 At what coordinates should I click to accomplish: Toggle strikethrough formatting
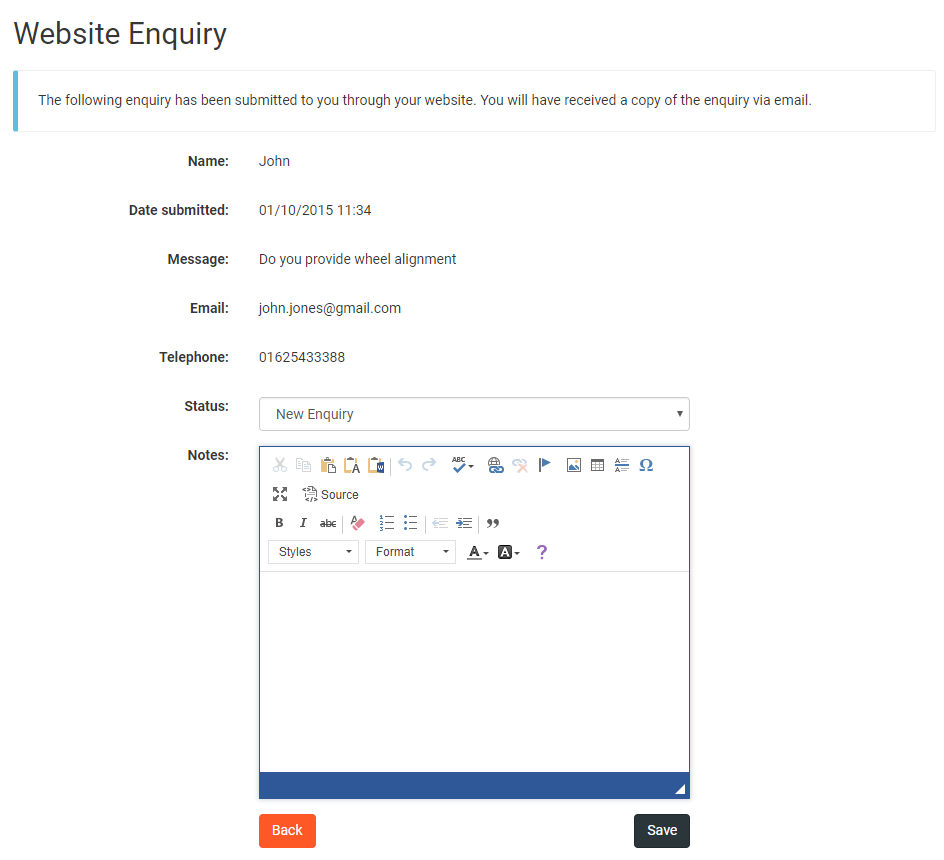pos(328,523)
